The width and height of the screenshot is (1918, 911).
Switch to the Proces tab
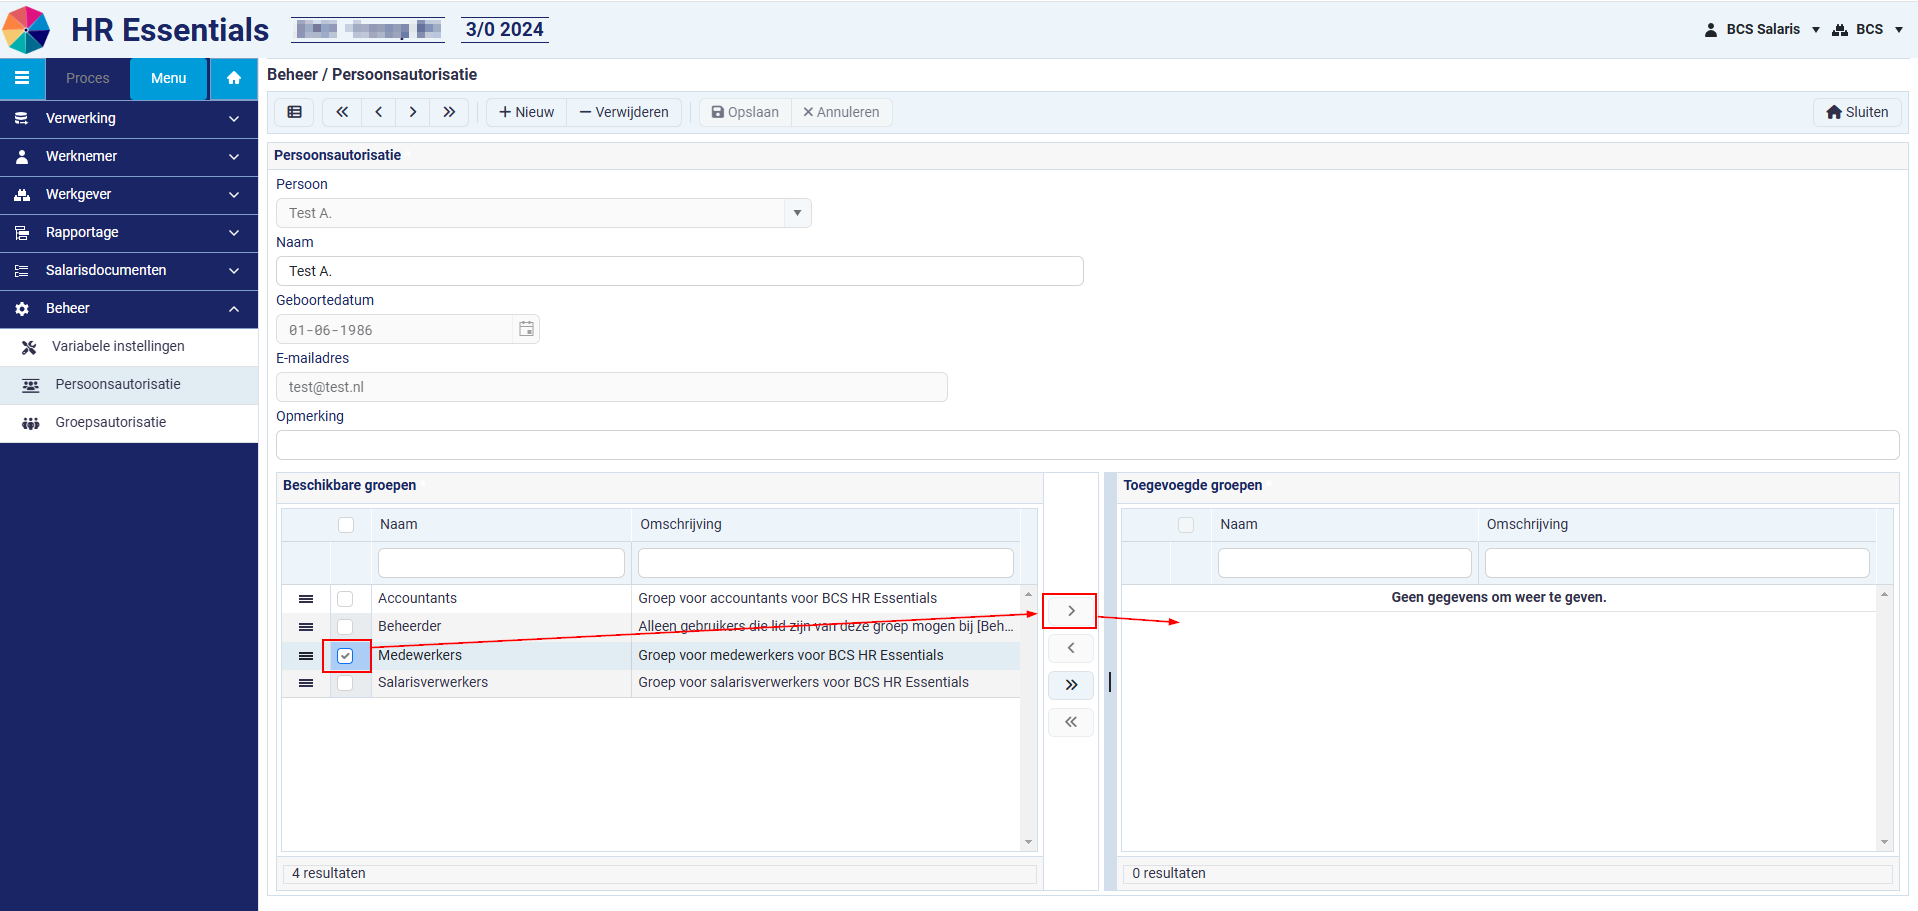tap(88, 78)
